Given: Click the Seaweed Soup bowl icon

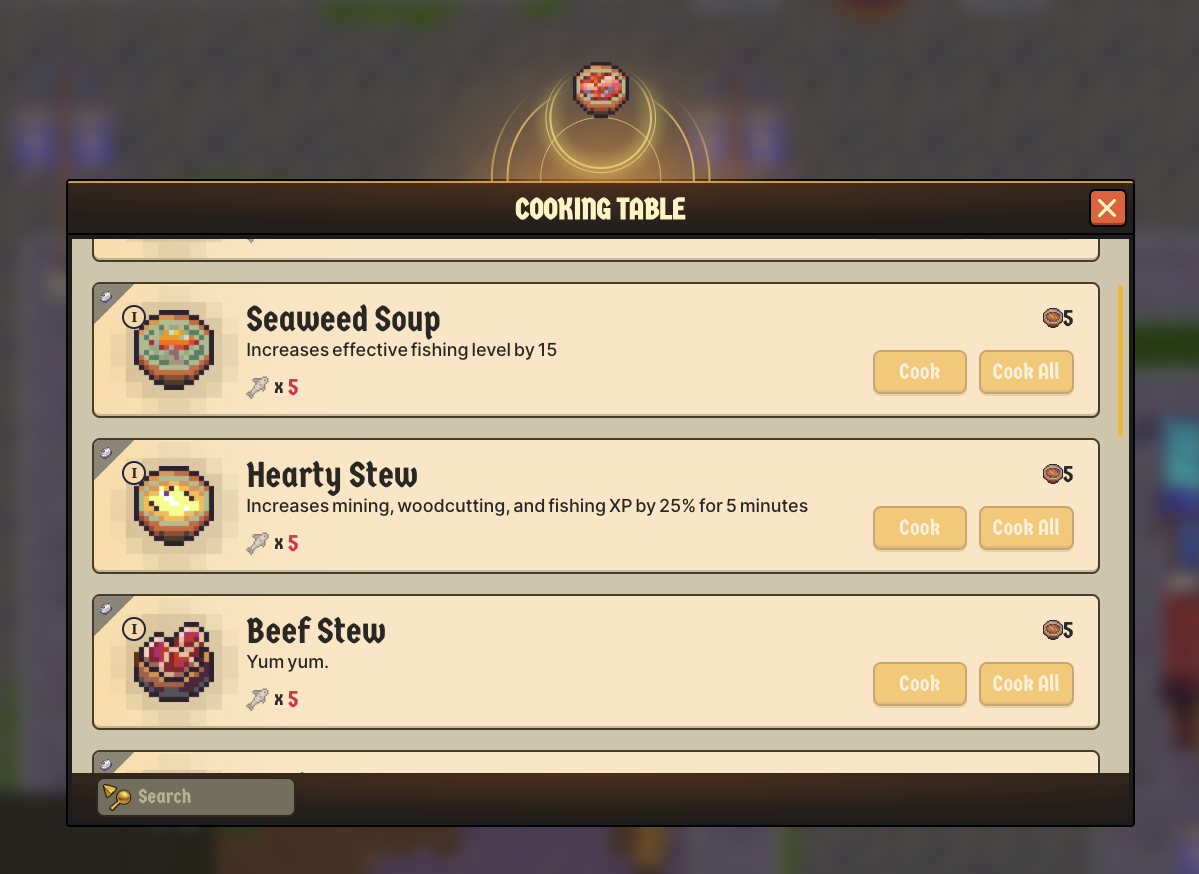Looking at the screenshot, I should (x=174, y=349).
